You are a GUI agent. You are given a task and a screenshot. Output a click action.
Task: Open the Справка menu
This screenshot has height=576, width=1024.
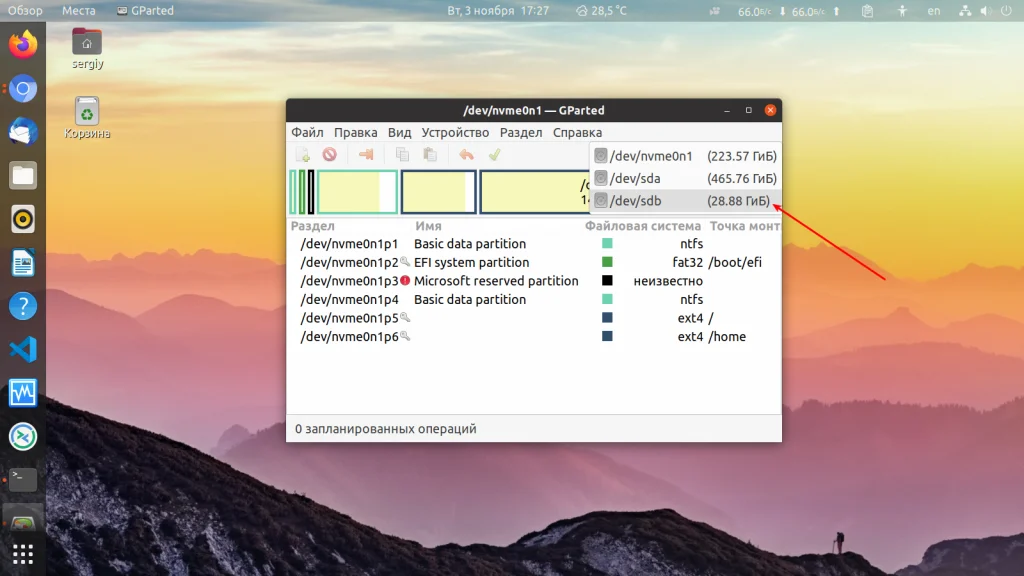[577, 133]
